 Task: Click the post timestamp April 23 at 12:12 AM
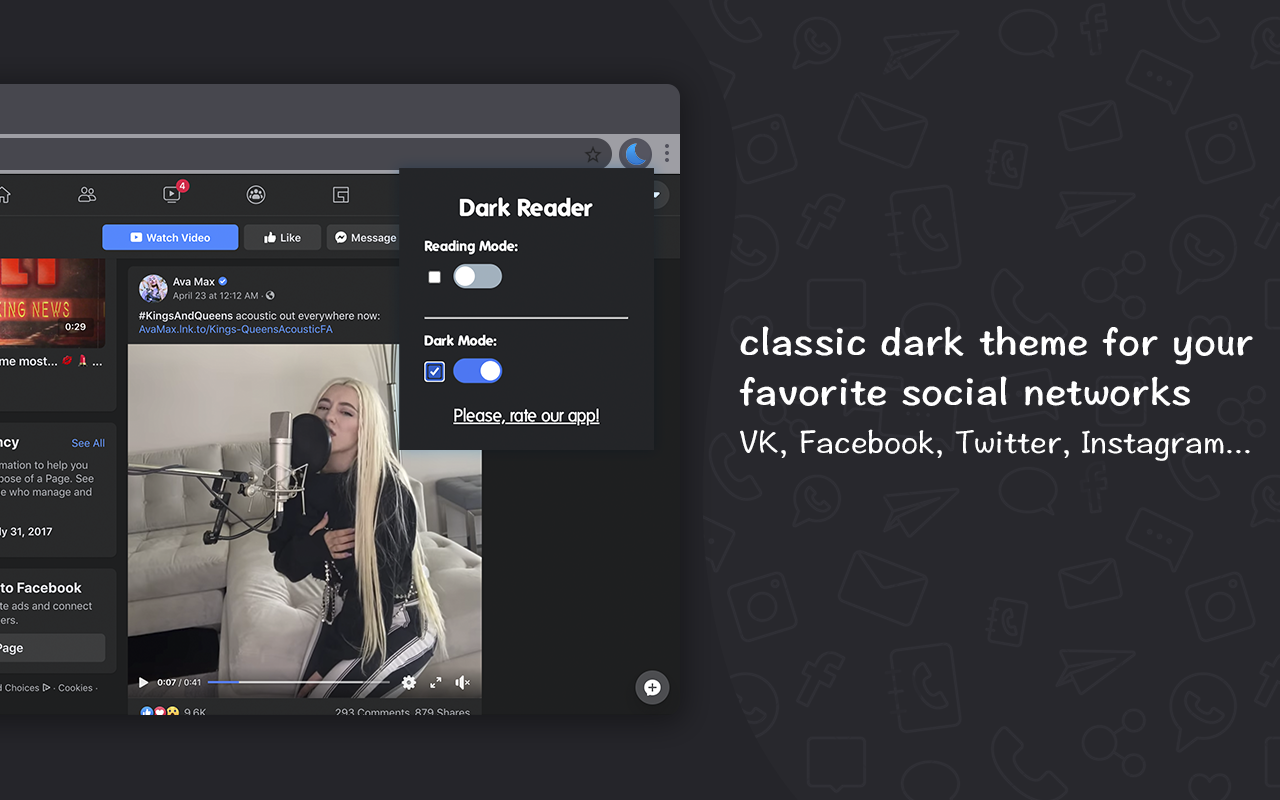pyautogui.click(x=215, y=296)
